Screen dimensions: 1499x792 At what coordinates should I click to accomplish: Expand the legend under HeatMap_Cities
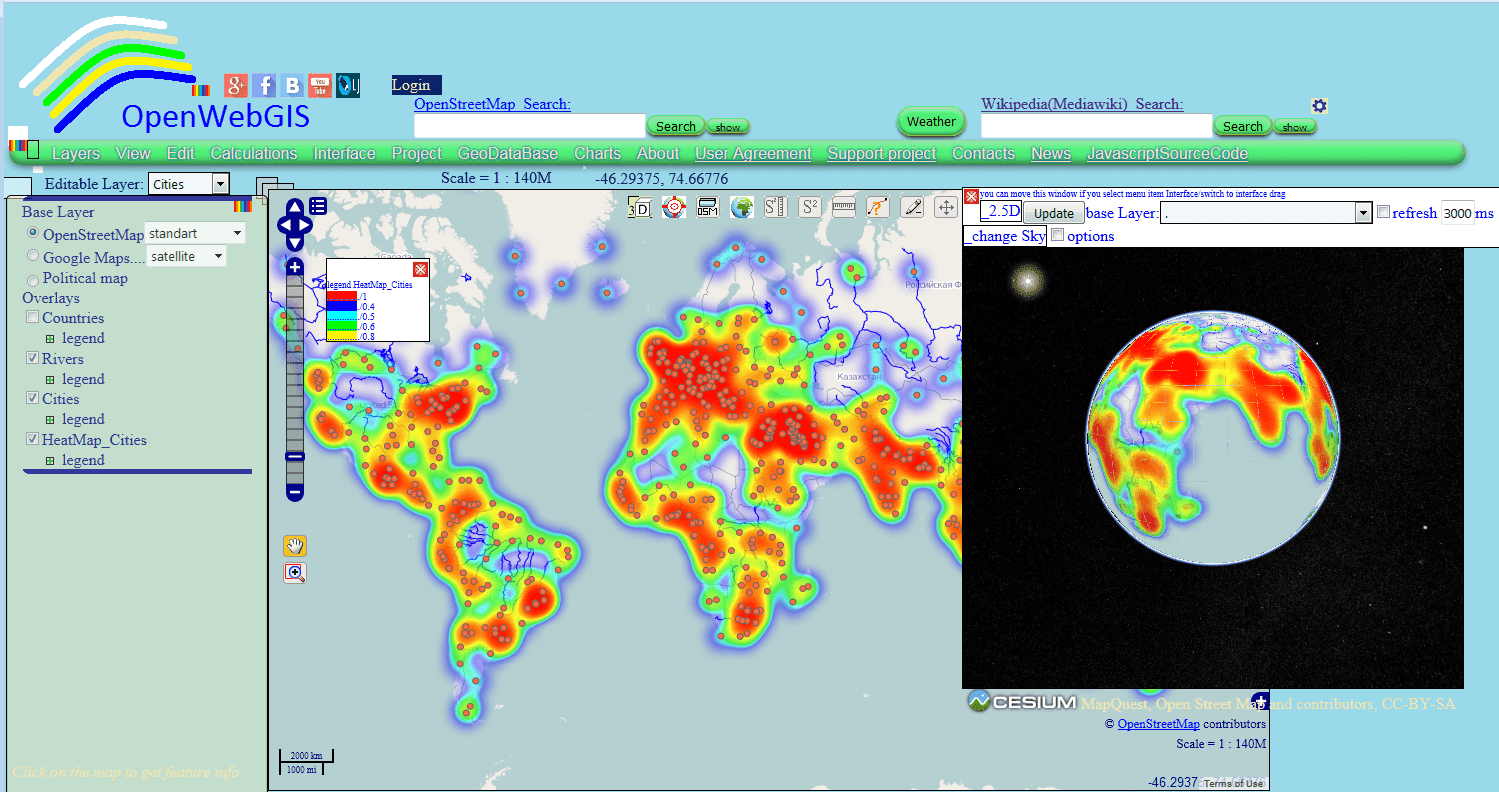point(51,459)
